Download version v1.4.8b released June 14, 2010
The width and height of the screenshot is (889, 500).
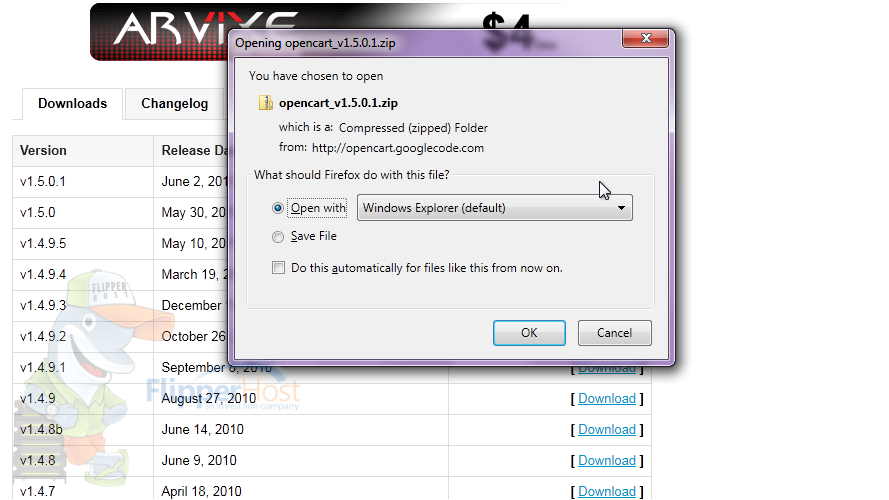(x=607, y=430)
